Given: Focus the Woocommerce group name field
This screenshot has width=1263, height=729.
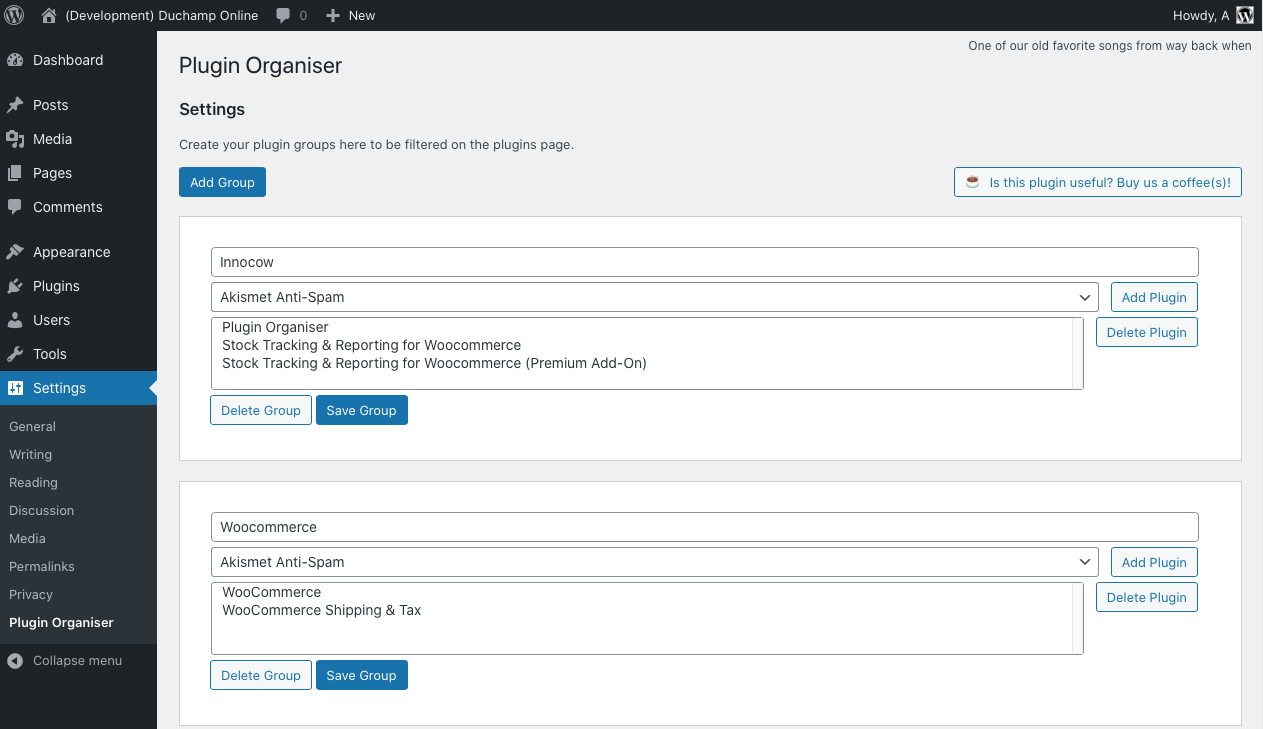Looking at the screenshot, I should coord(705,527).
